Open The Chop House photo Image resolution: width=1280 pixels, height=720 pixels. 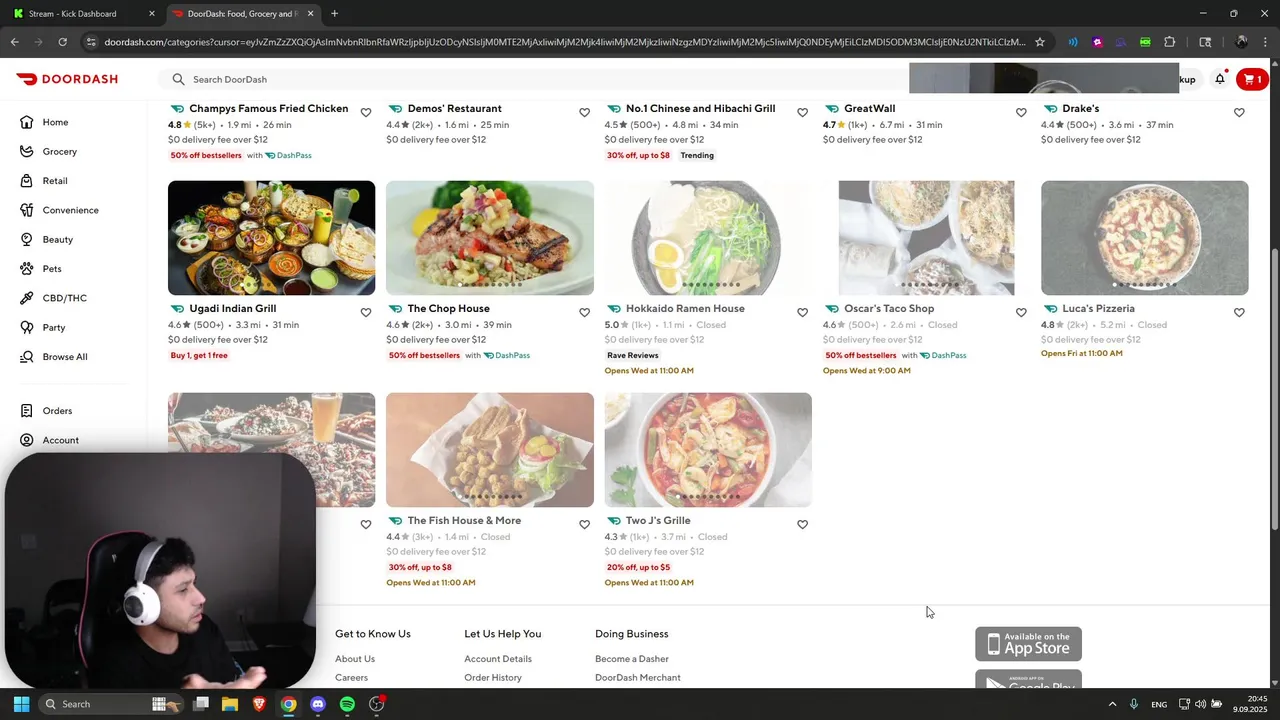tap(490, 238)
